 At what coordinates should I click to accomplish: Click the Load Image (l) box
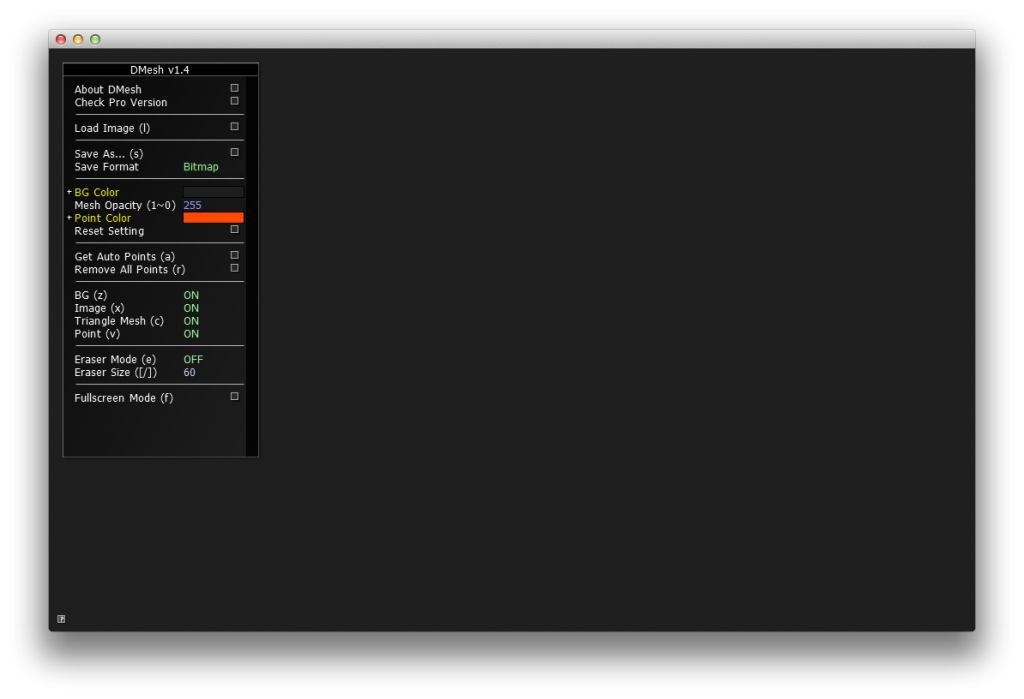pos(234,127)
